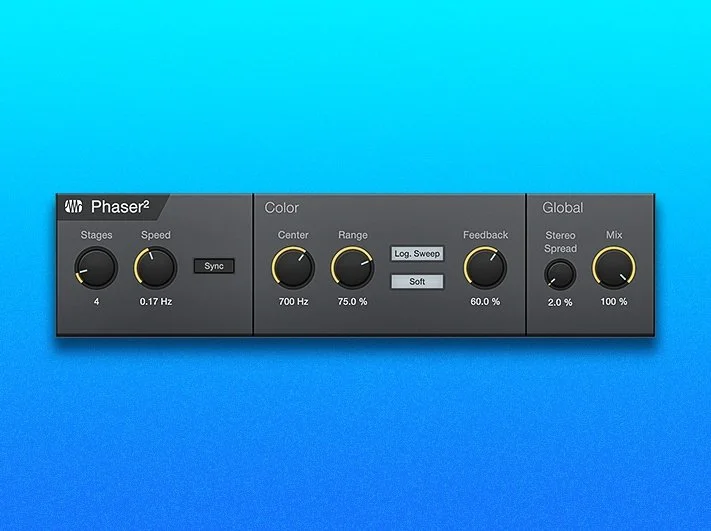Click the Speed knob
The height and width of the screenshot is (531, 711).
pos(156,268)
